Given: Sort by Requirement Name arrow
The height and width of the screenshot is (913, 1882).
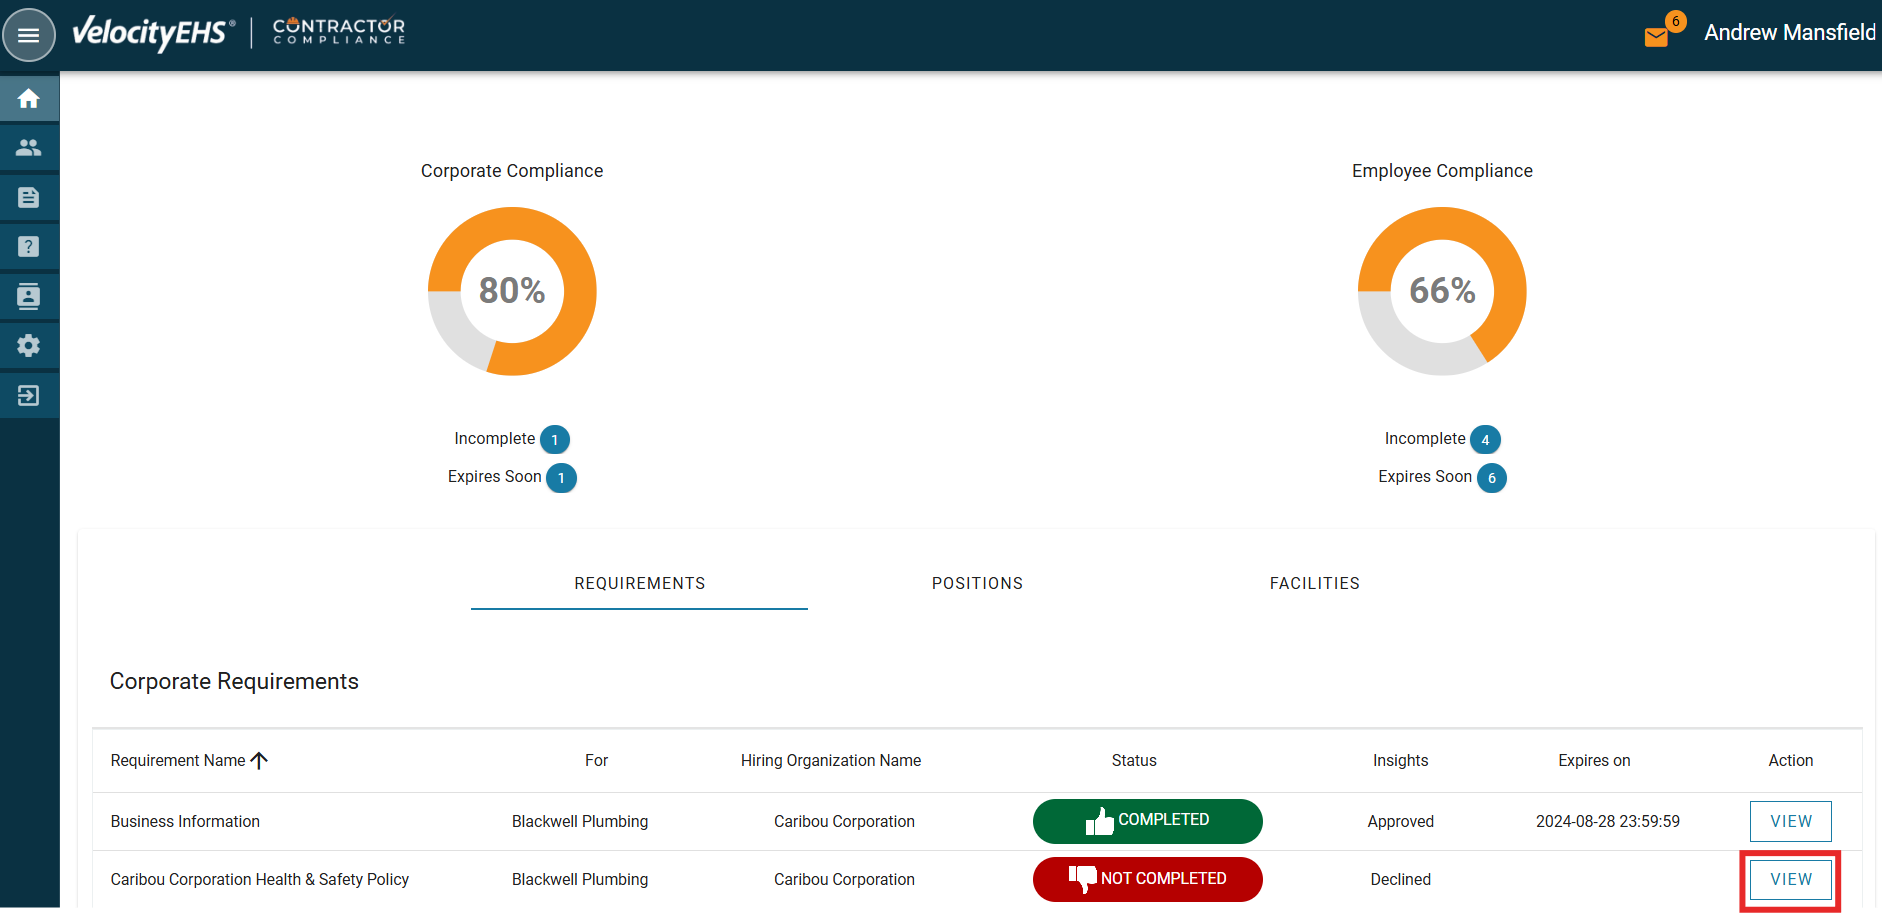Looking at the screenshot, I should coord(259,761).
